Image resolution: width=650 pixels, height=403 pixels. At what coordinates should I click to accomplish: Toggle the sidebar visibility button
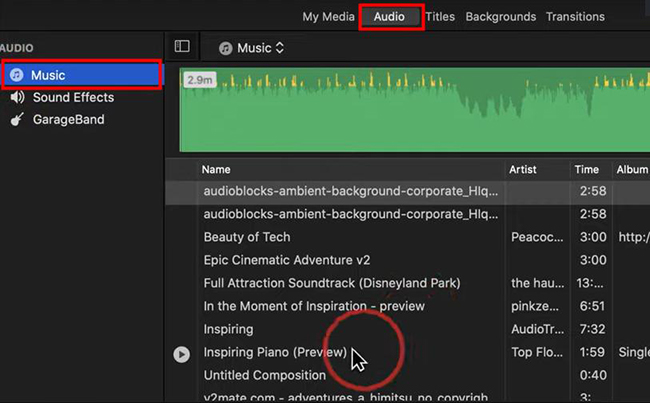[182, 46]
